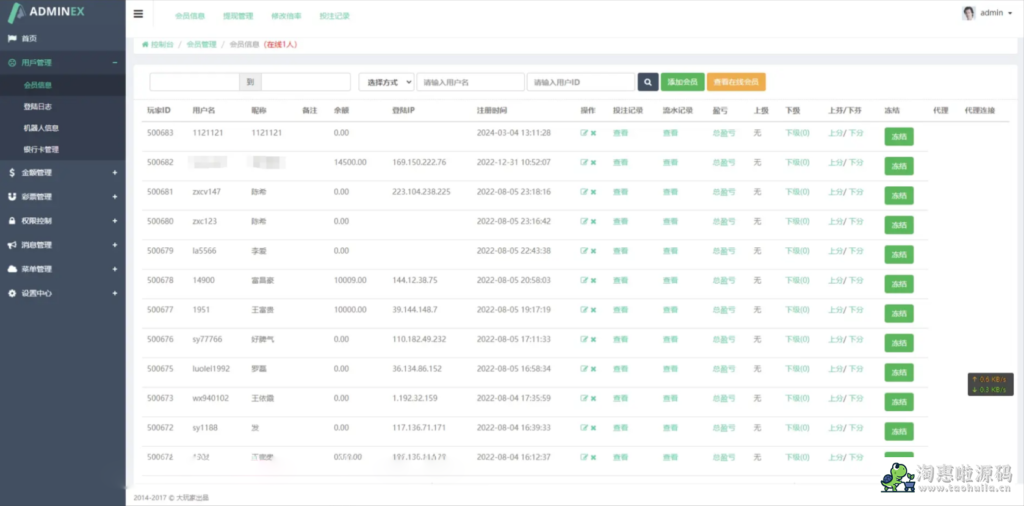Edit user zxc123 using the pencil icon
Image resolution: width=1024 pixels, height=506 pixels.
tap(584, 221)
